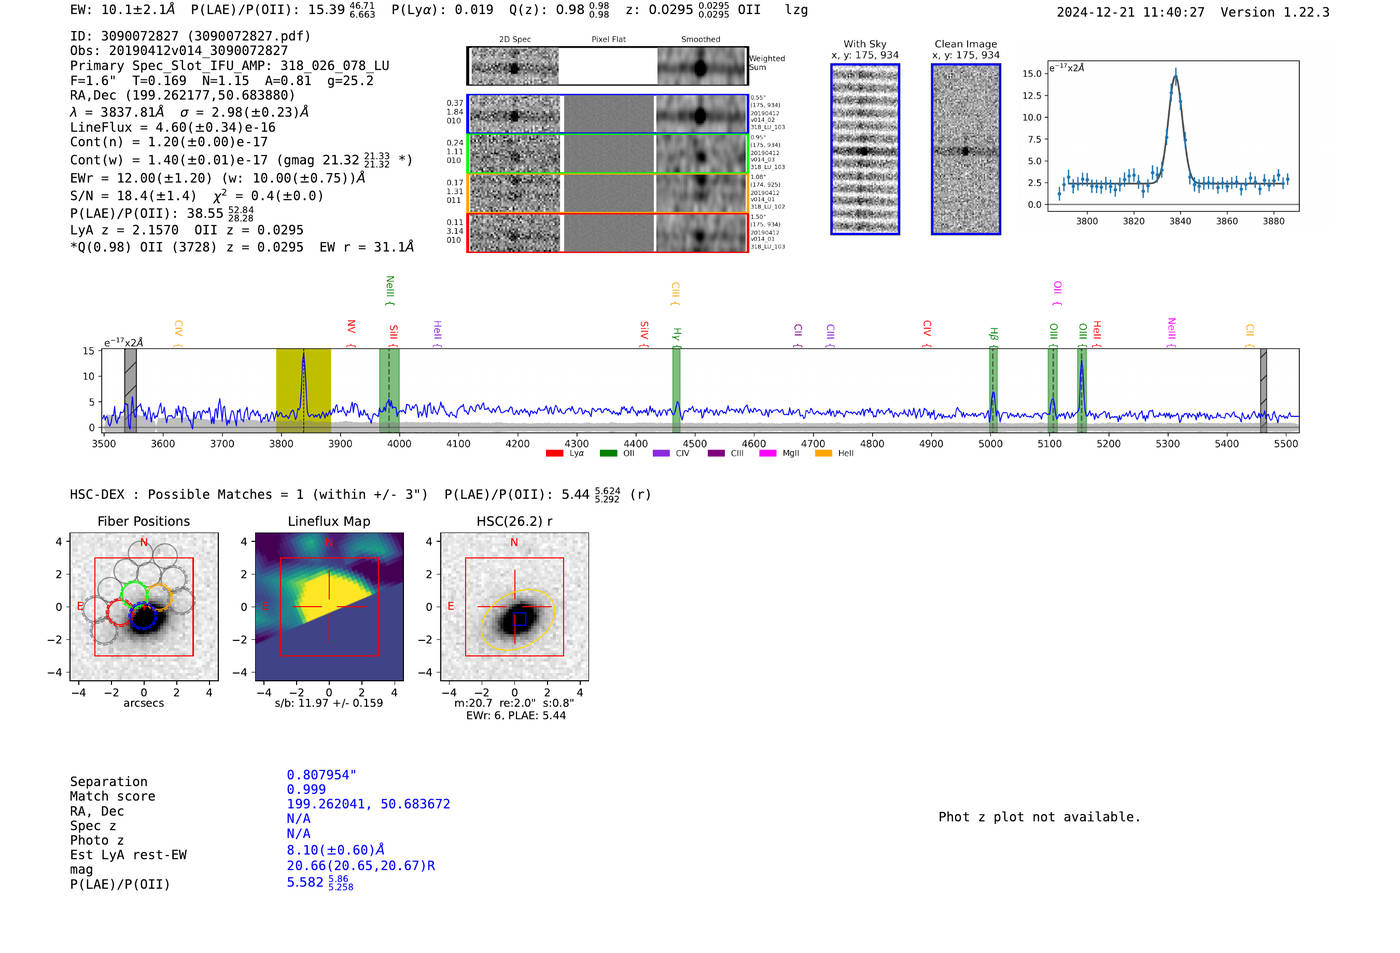This screenshot has width=1400, height=953.
Task: Click the Weighted Sum 2D spectrum strip
Action: (607, 67)
